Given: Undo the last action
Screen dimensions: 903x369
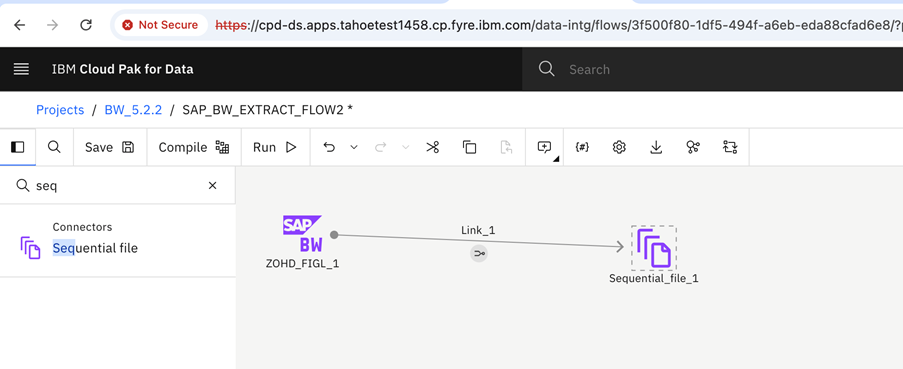Looking at the screenshot, I should click(329, 147).
